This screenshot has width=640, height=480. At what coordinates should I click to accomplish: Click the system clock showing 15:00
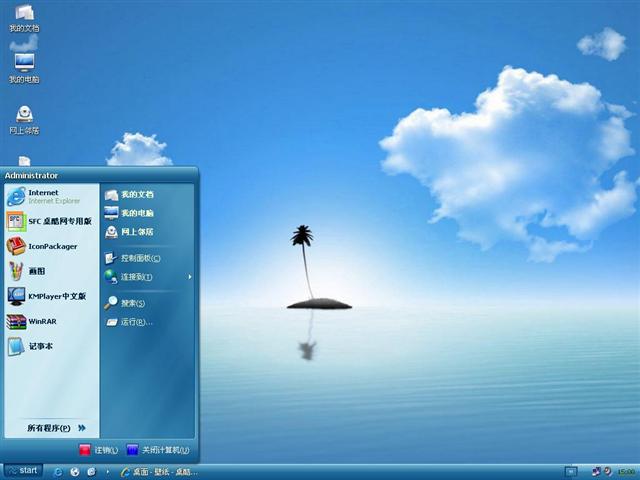pyautogui.click(x=627, y=473)
